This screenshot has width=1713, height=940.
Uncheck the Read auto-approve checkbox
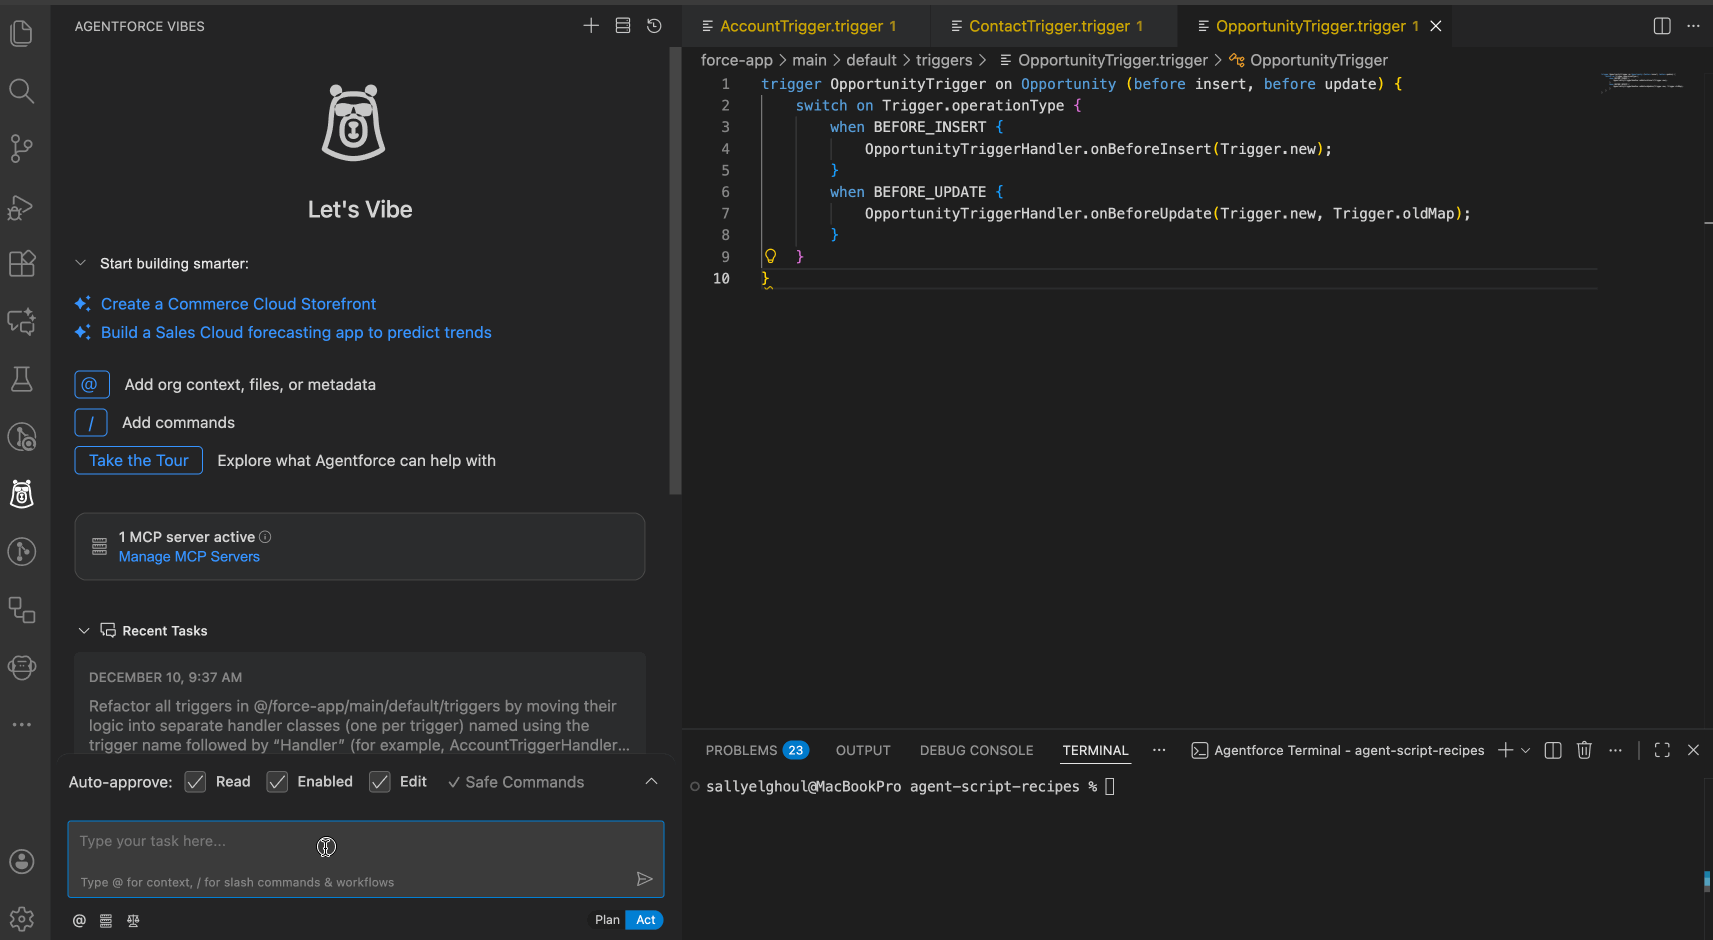pyautogui.click(x=195, y=781)
